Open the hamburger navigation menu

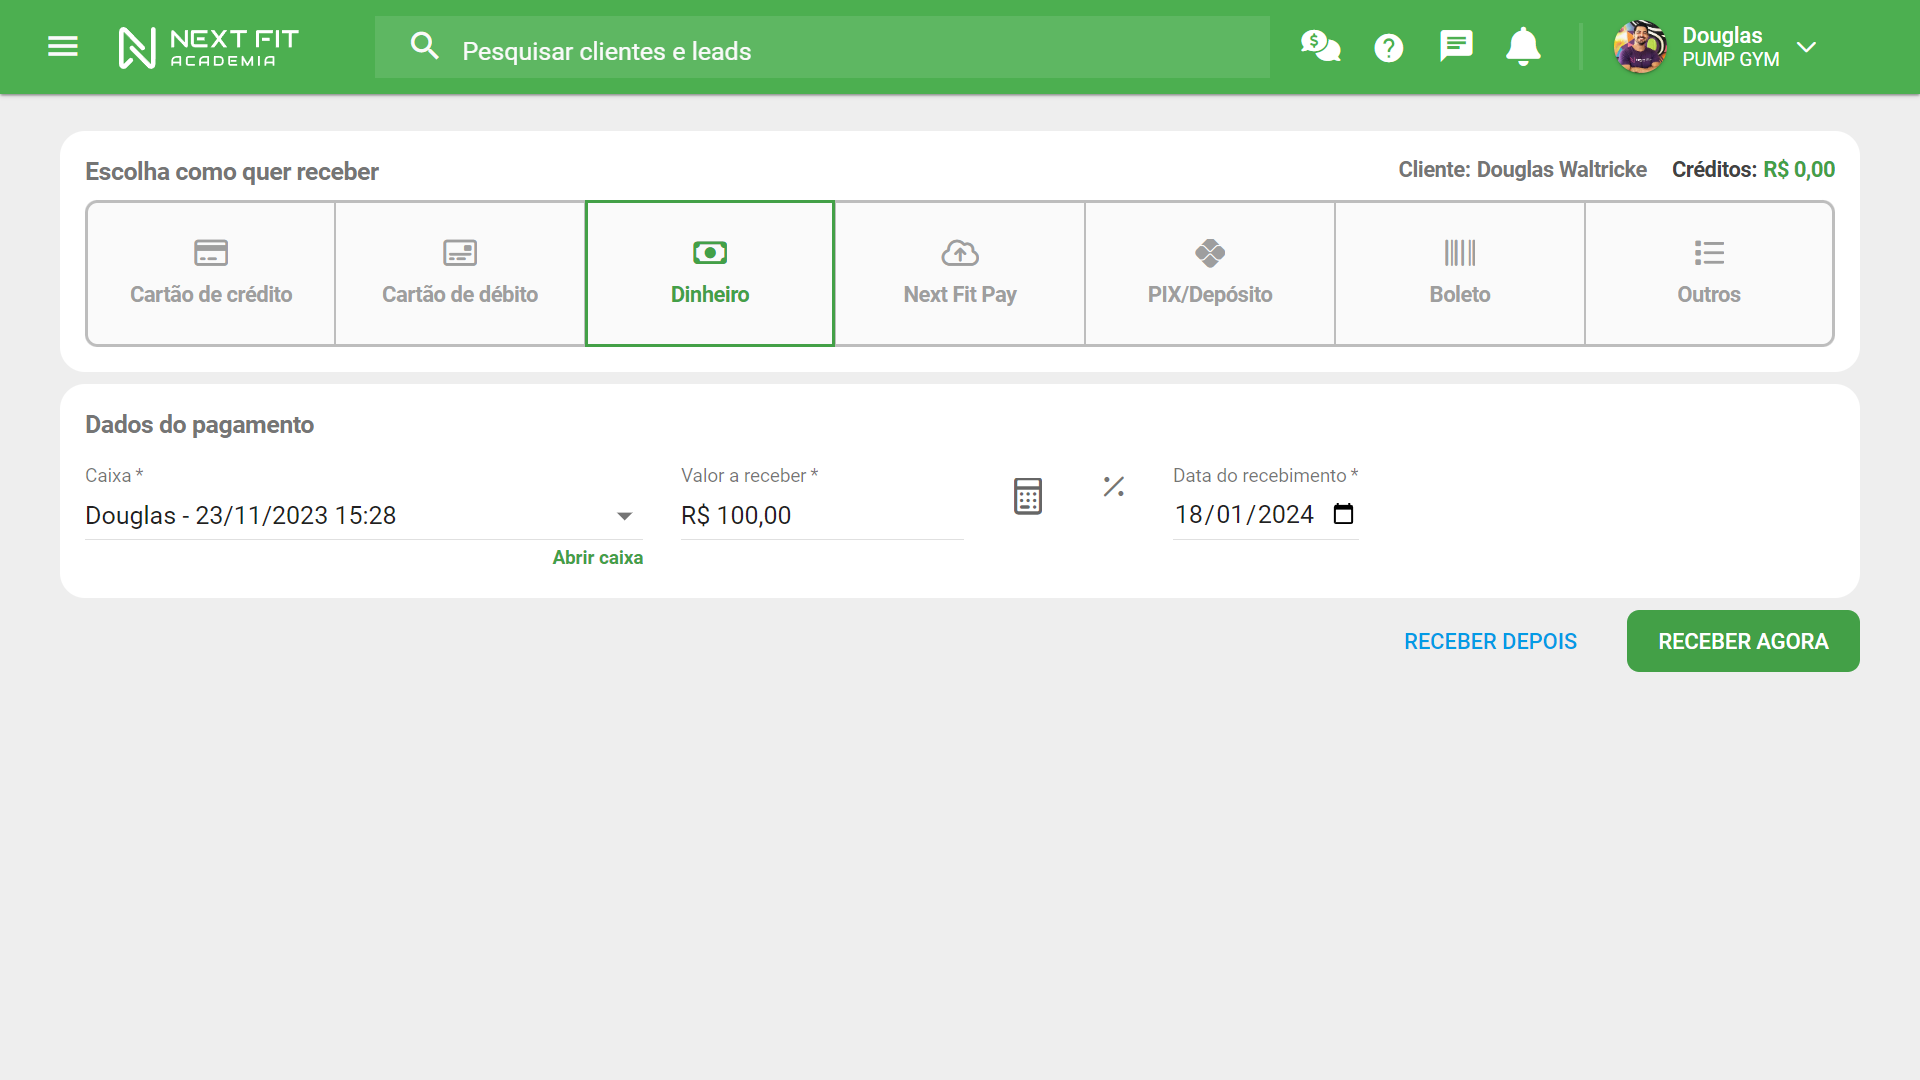62,47
